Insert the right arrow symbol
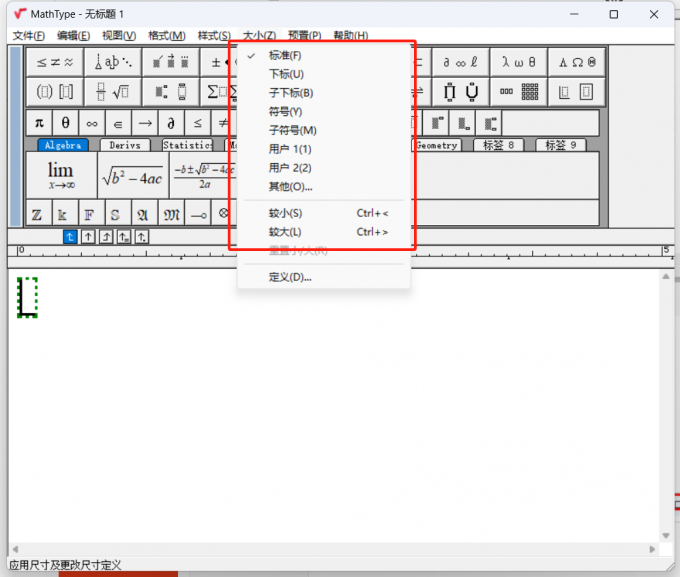The height and width of the screenshot is (577, 680). pos(145,123)
